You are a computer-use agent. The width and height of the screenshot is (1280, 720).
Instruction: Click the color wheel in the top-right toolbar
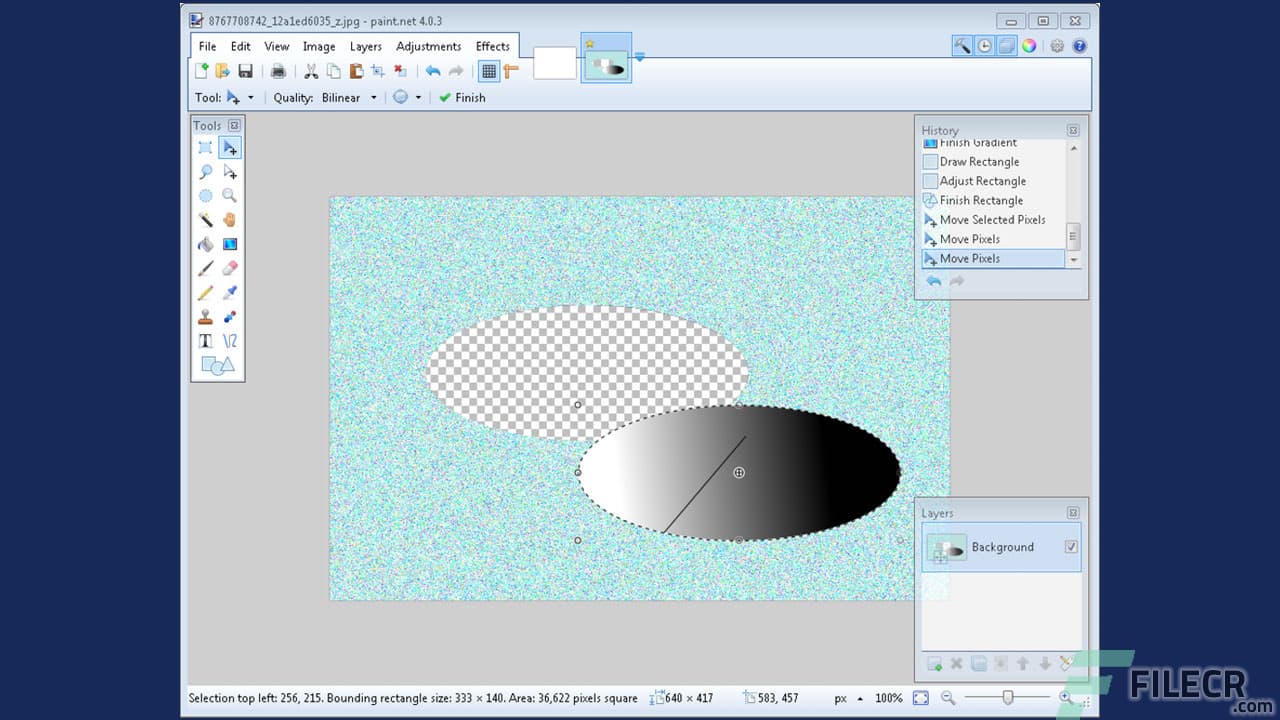coord(1031,45)
